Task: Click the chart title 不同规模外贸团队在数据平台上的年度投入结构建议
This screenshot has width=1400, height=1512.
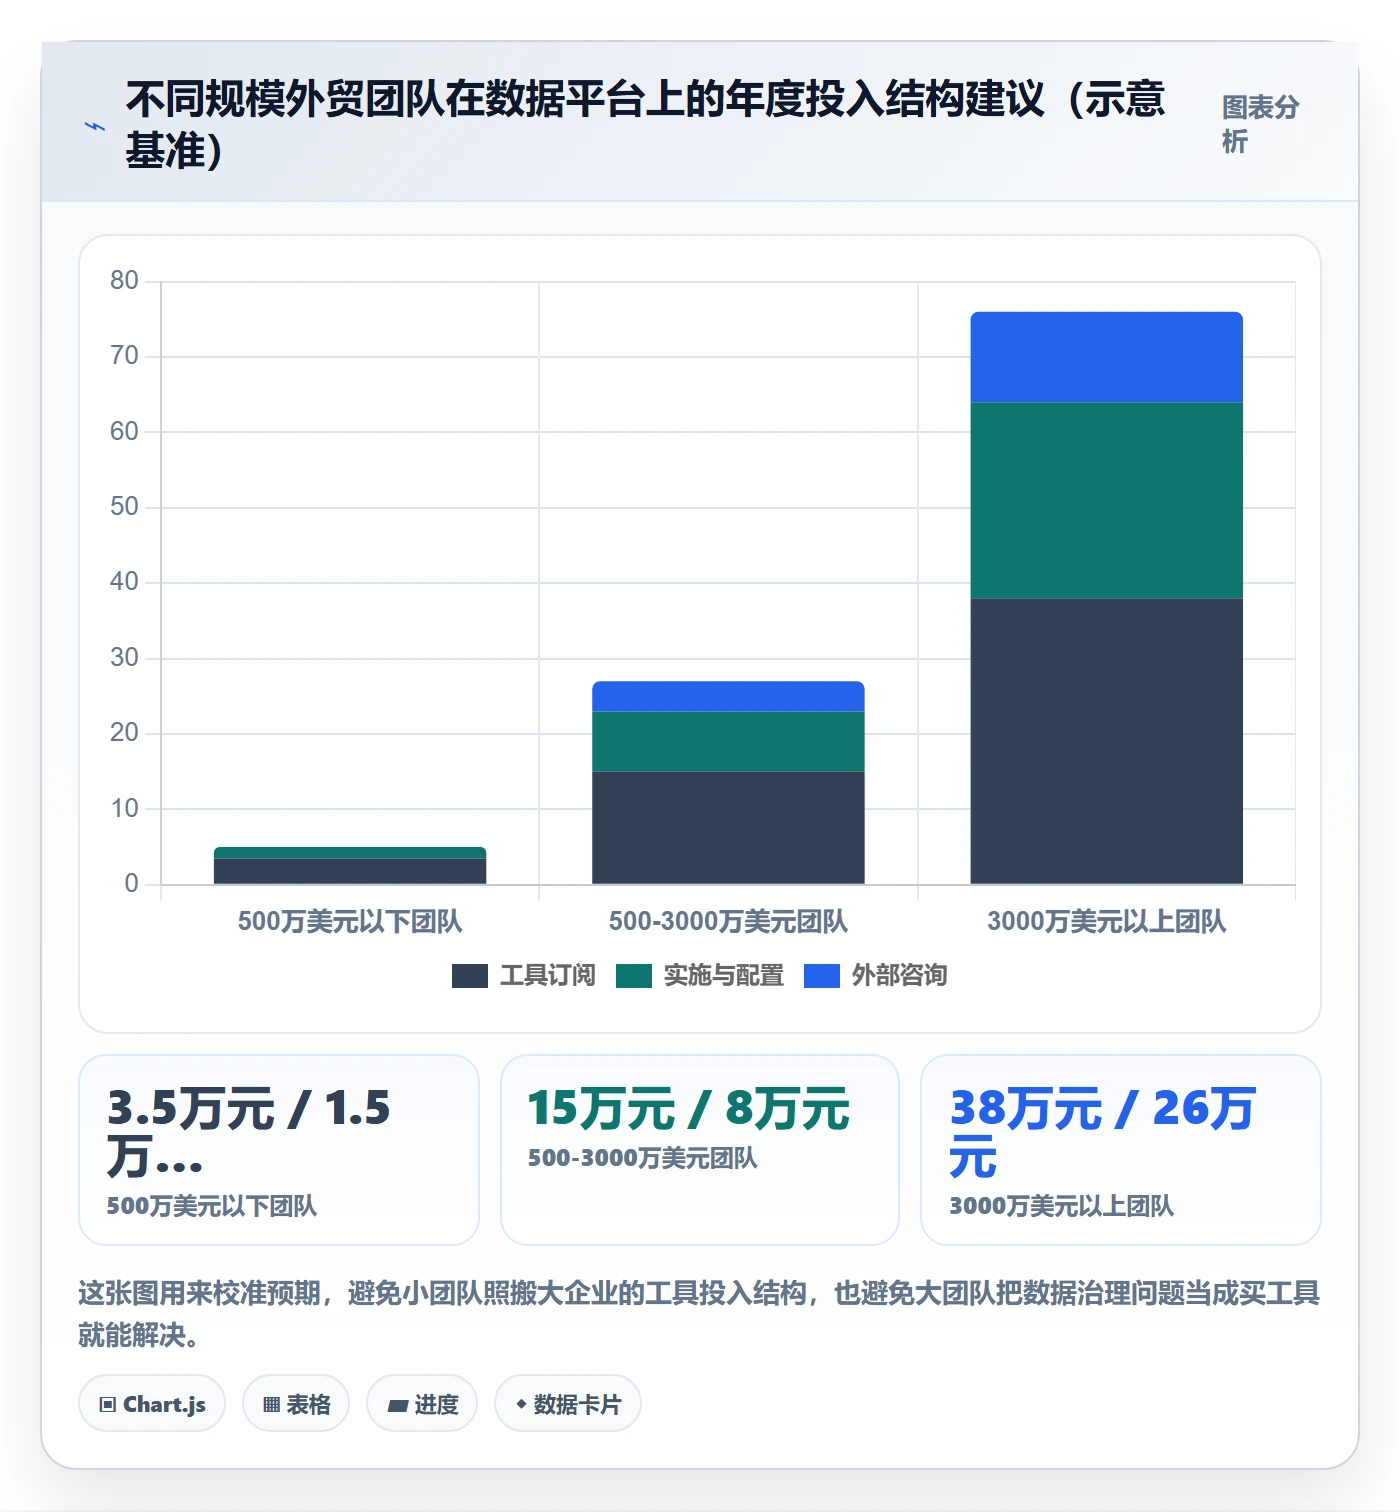Action: tap(646, 124)
